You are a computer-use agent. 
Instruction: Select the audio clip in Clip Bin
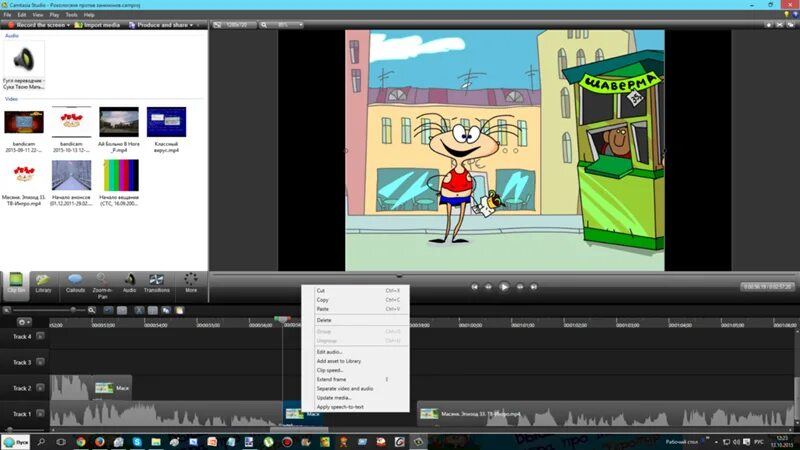pyautogui.click(x=23, y=65)
